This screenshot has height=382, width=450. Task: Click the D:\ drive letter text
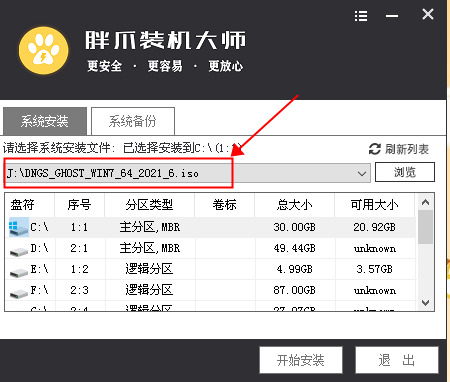(x=39, y=248)
